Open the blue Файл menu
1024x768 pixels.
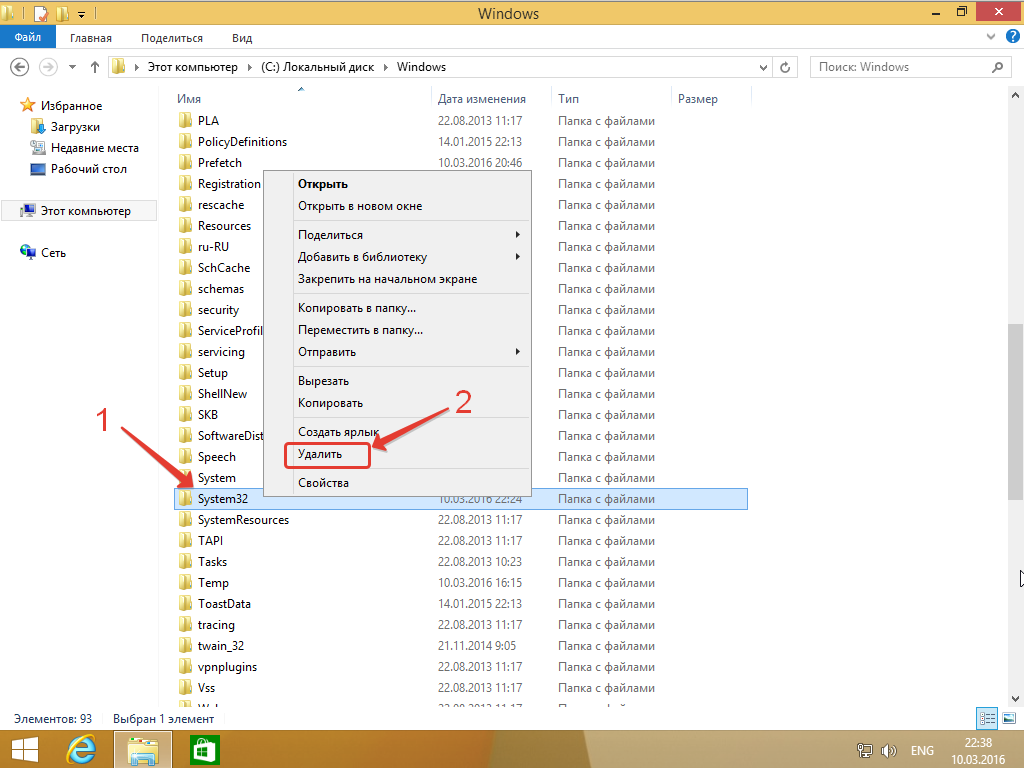27,37
